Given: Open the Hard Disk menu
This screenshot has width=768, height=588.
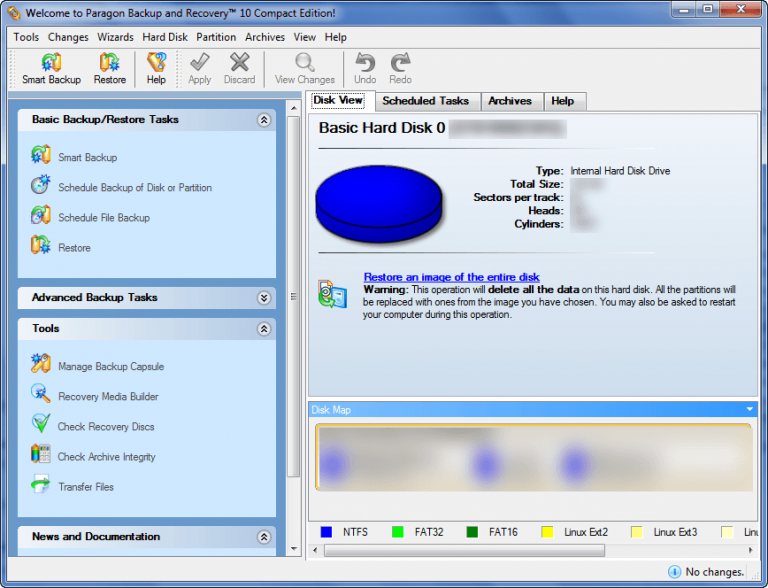Looking at the screenshot, I should [165, 37].
